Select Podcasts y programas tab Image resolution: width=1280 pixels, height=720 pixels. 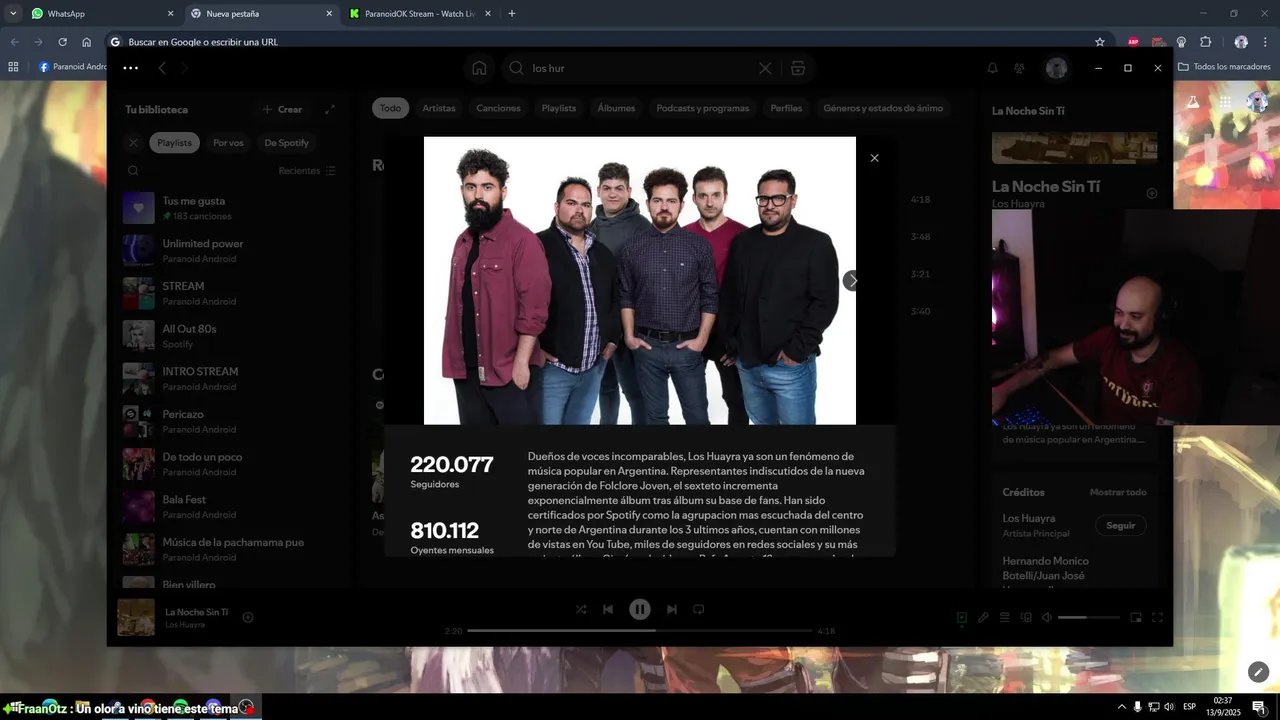tap(703, 108)
